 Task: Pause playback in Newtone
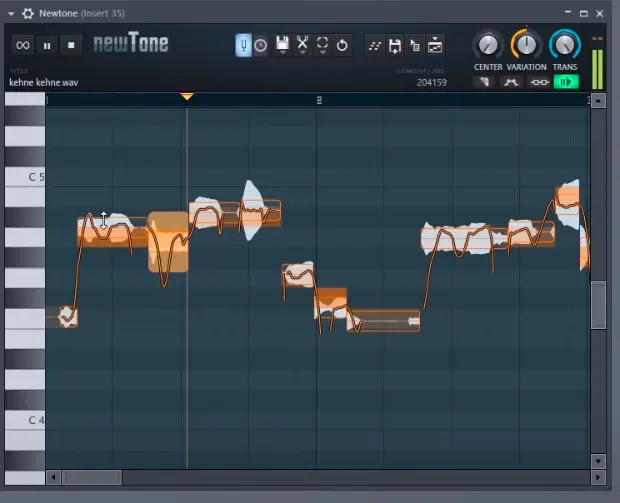(47, 45)
